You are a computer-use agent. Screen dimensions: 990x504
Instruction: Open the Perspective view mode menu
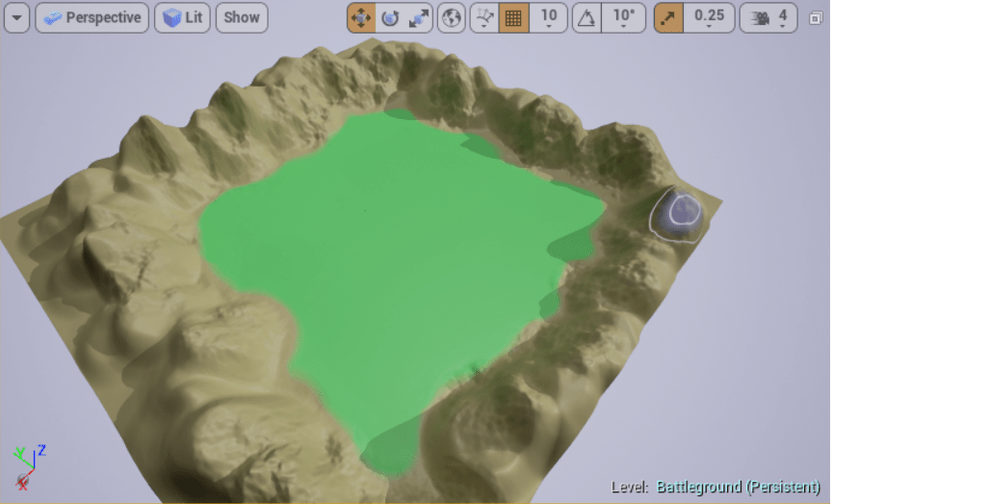click(92, 18)
